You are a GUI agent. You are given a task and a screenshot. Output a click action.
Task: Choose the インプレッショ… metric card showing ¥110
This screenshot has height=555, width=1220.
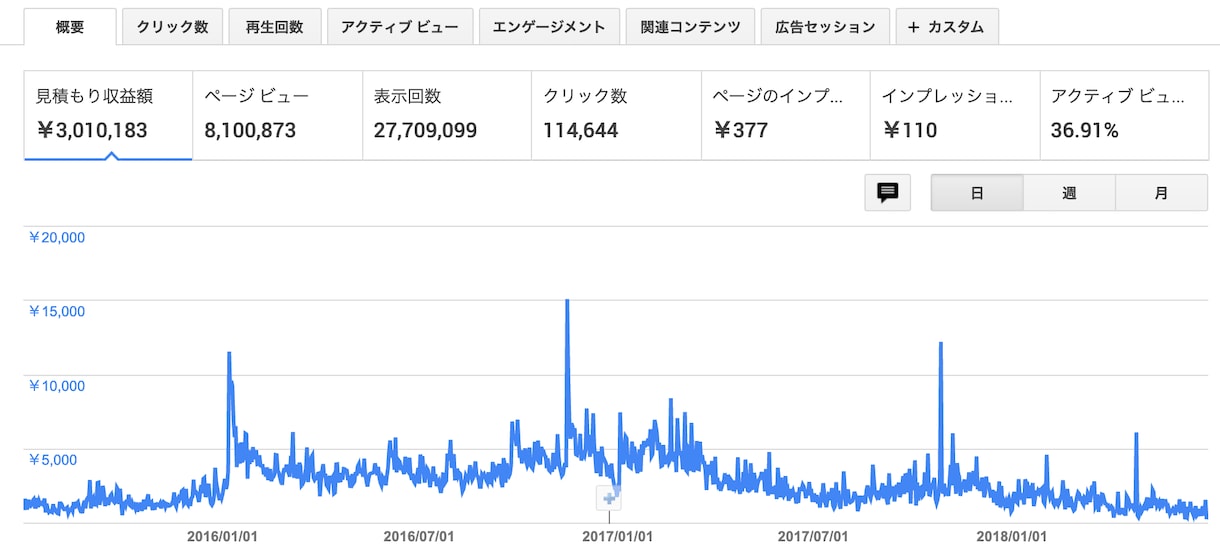(955, 115)
